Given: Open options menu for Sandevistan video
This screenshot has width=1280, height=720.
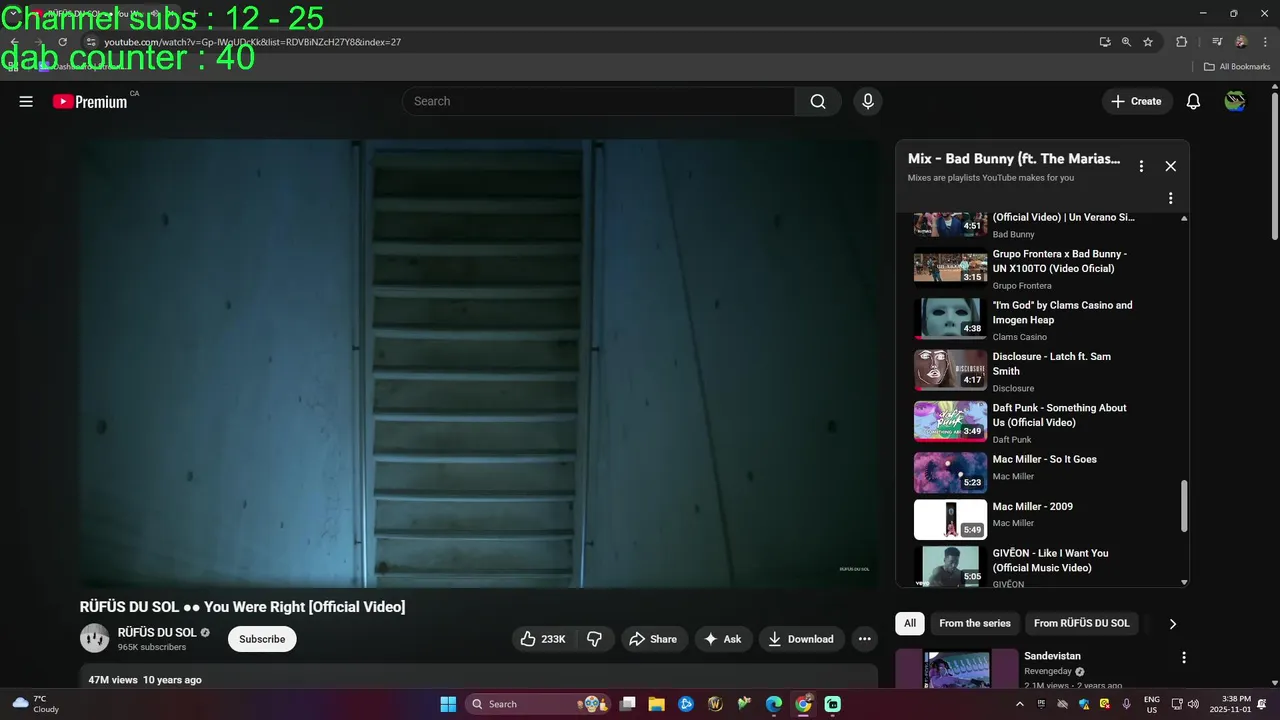Looking at the screenshot, I should click(x=1184, y=658).
